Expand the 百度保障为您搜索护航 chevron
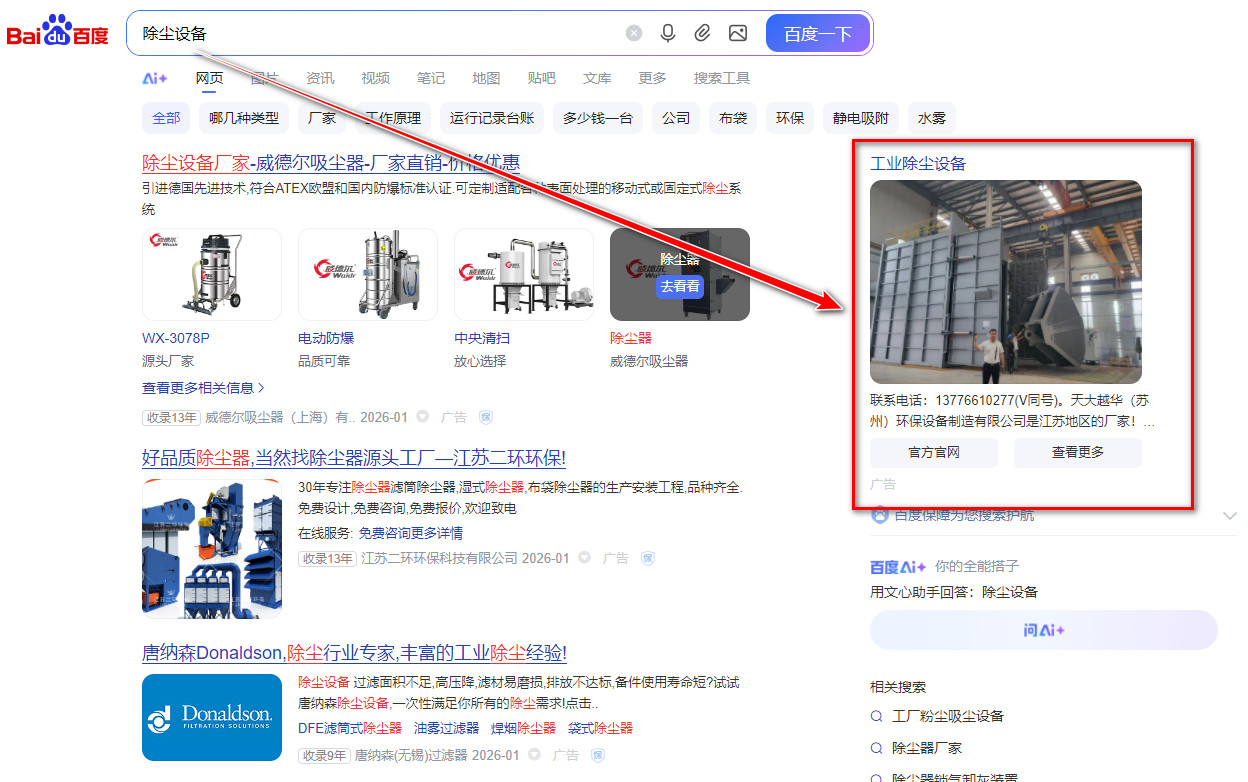1248x782 pixels. (x=1230, y=515)
